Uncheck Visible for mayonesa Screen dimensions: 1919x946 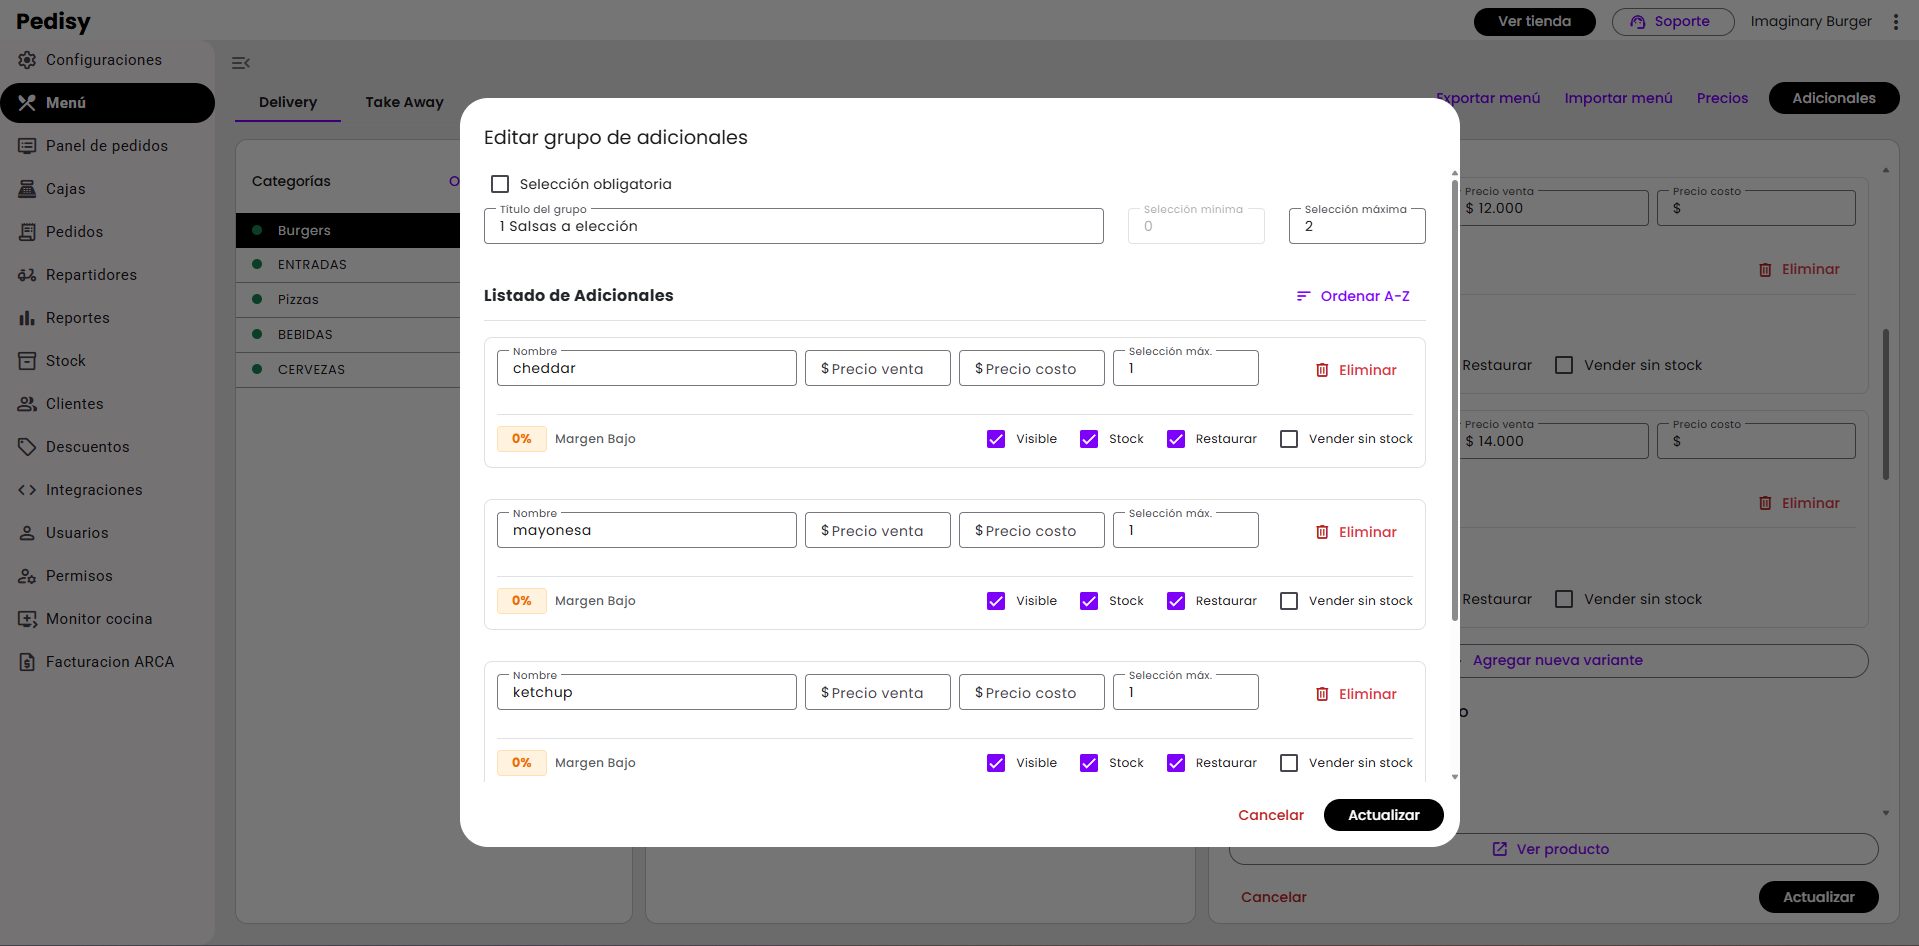point(996,600)
